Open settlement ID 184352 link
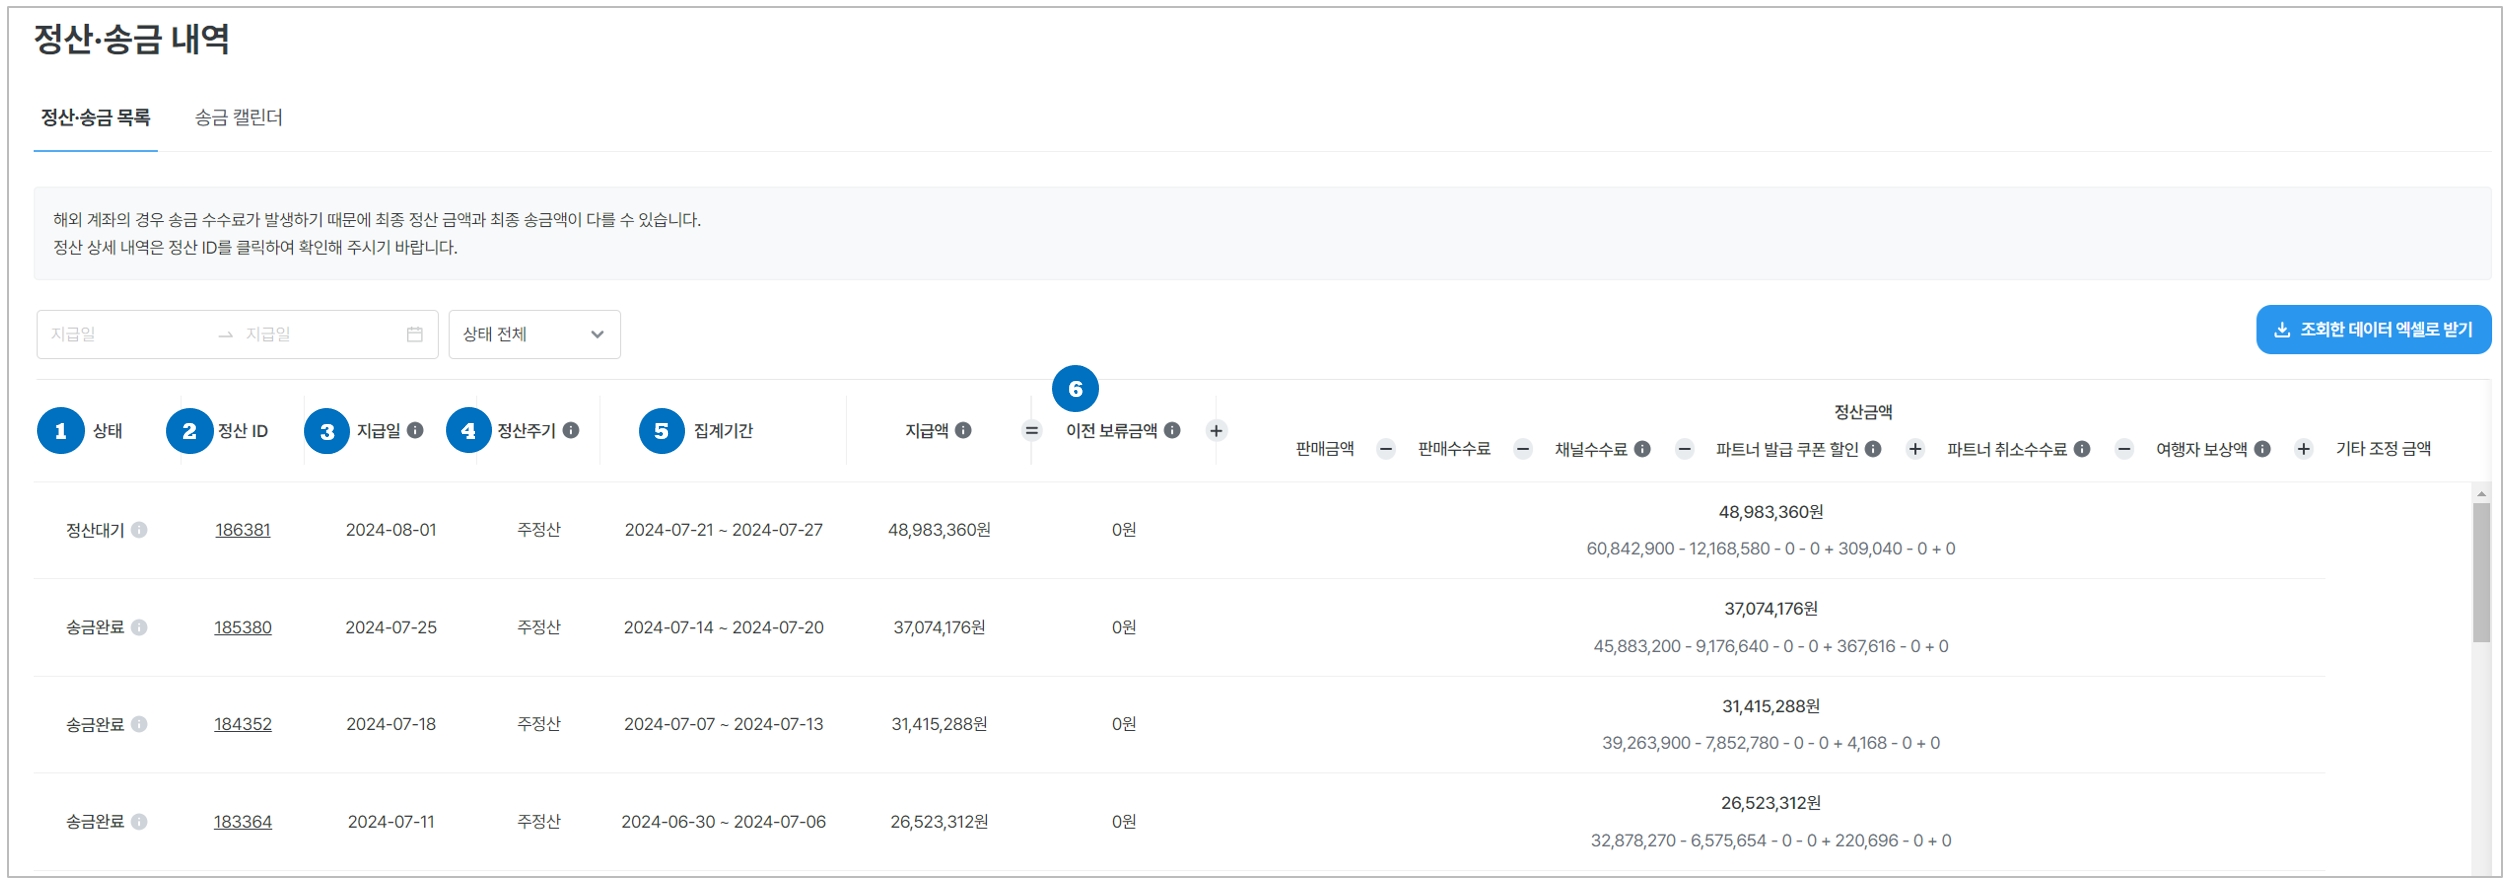The image size is (2511, 887). click(243, 724)
